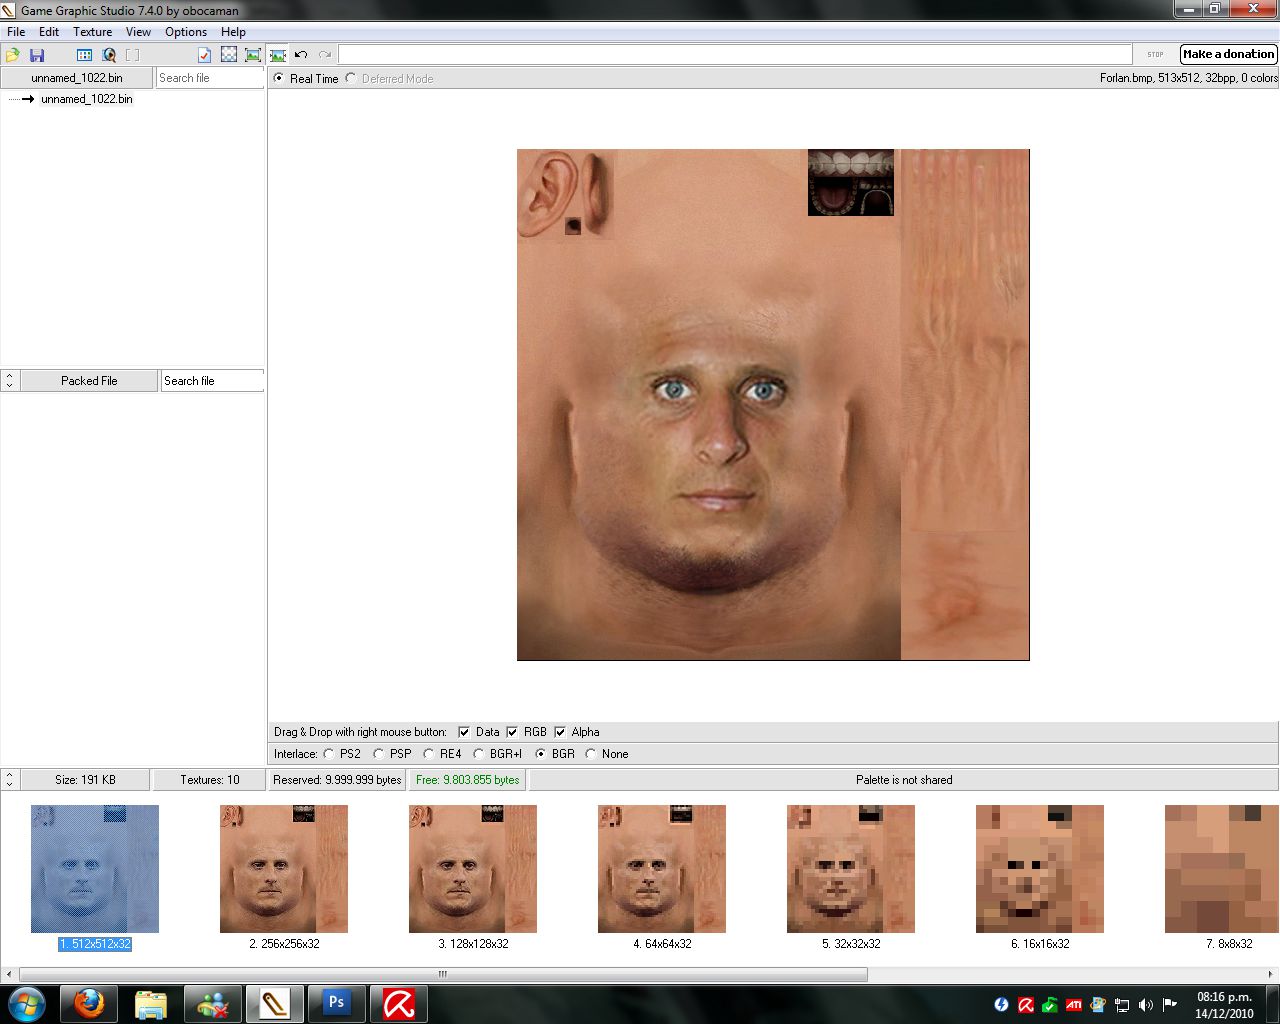The width and height of the screenshot is (1280, 1024).
Task: Select None interlace option
Action: point(590,754)
